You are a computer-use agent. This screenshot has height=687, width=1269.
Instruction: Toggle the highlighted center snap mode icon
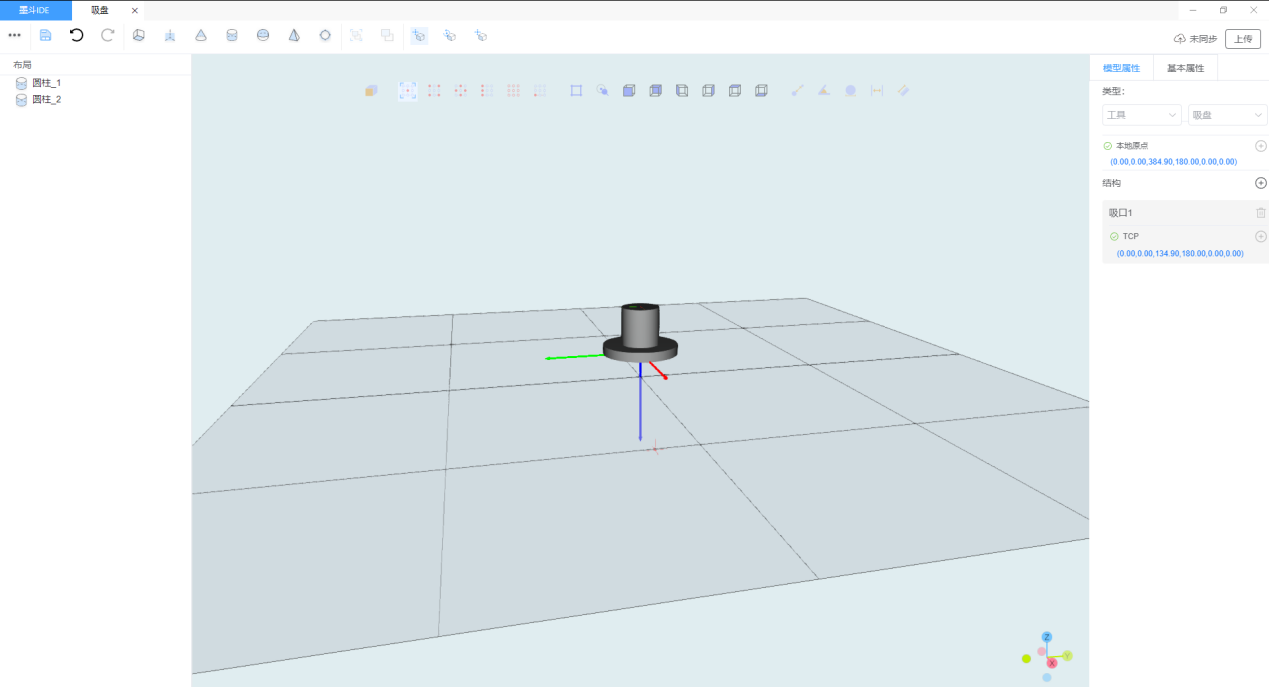coord(407,90)
